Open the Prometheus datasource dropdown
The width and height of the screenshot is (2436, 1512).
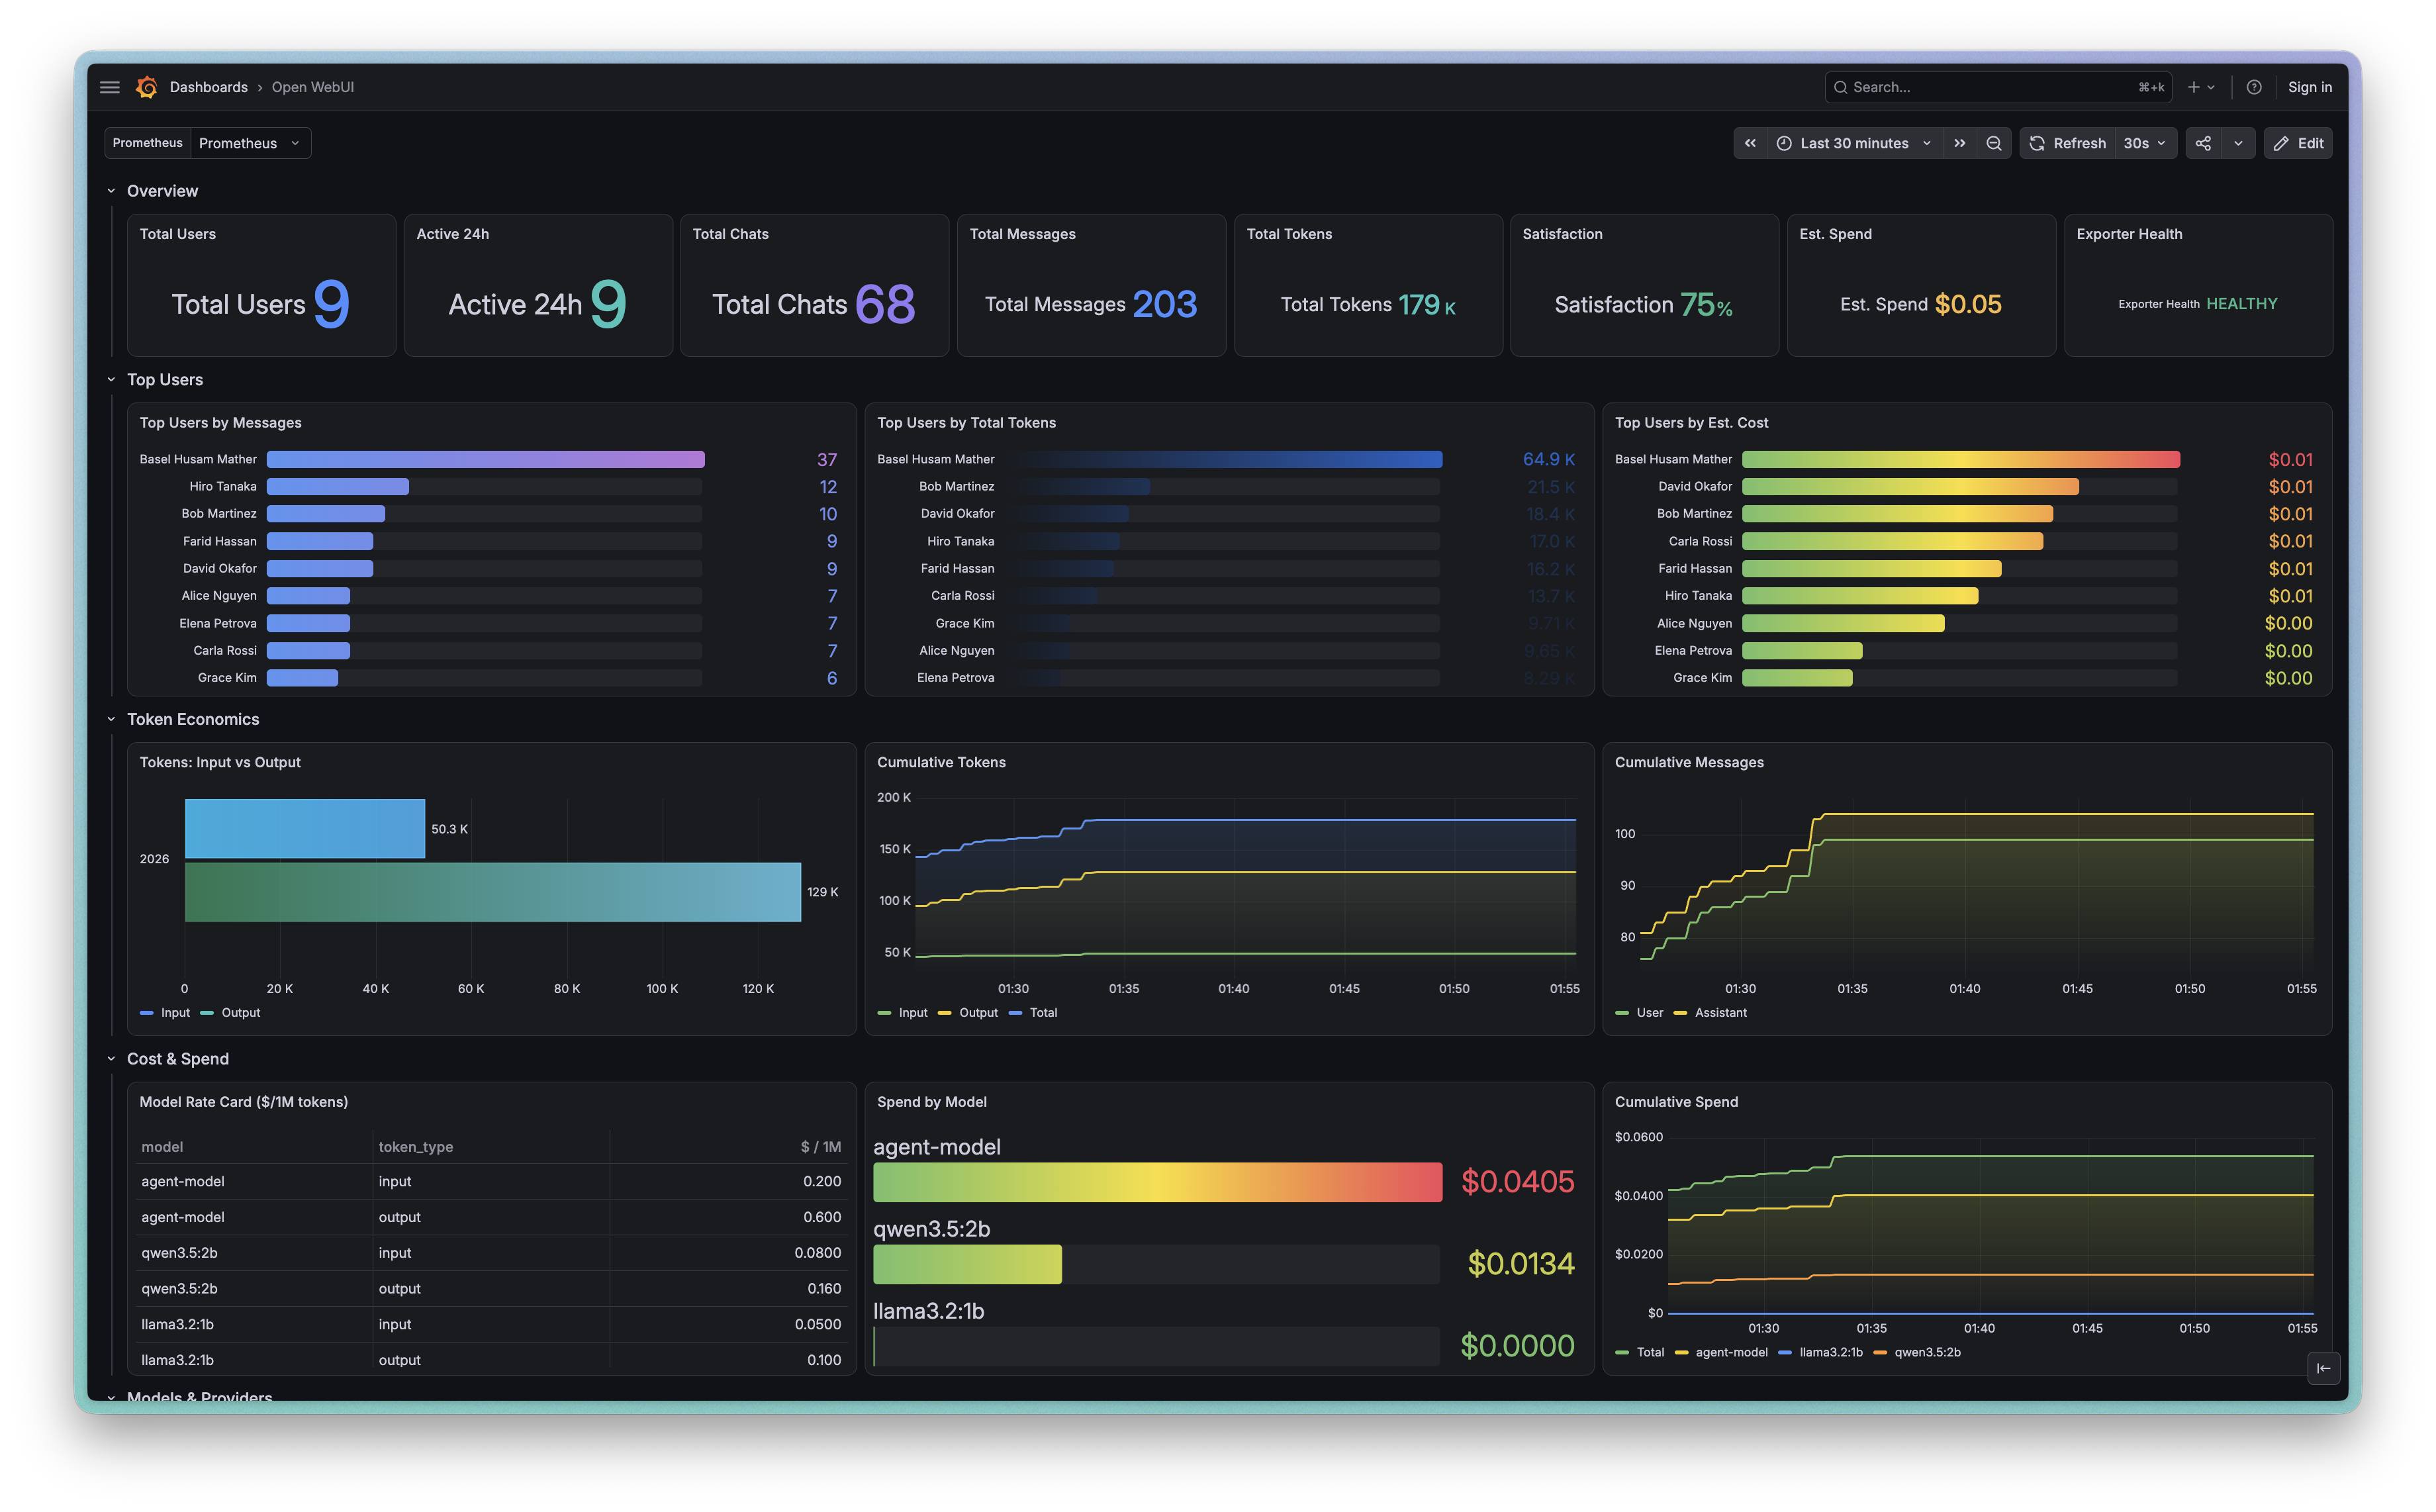250,143
